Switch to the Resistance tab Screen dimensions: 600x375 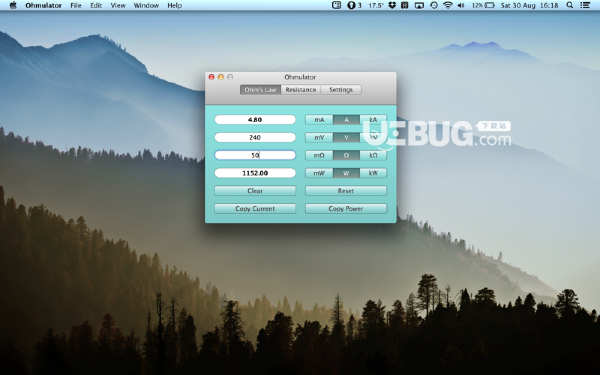coord(301,90)
